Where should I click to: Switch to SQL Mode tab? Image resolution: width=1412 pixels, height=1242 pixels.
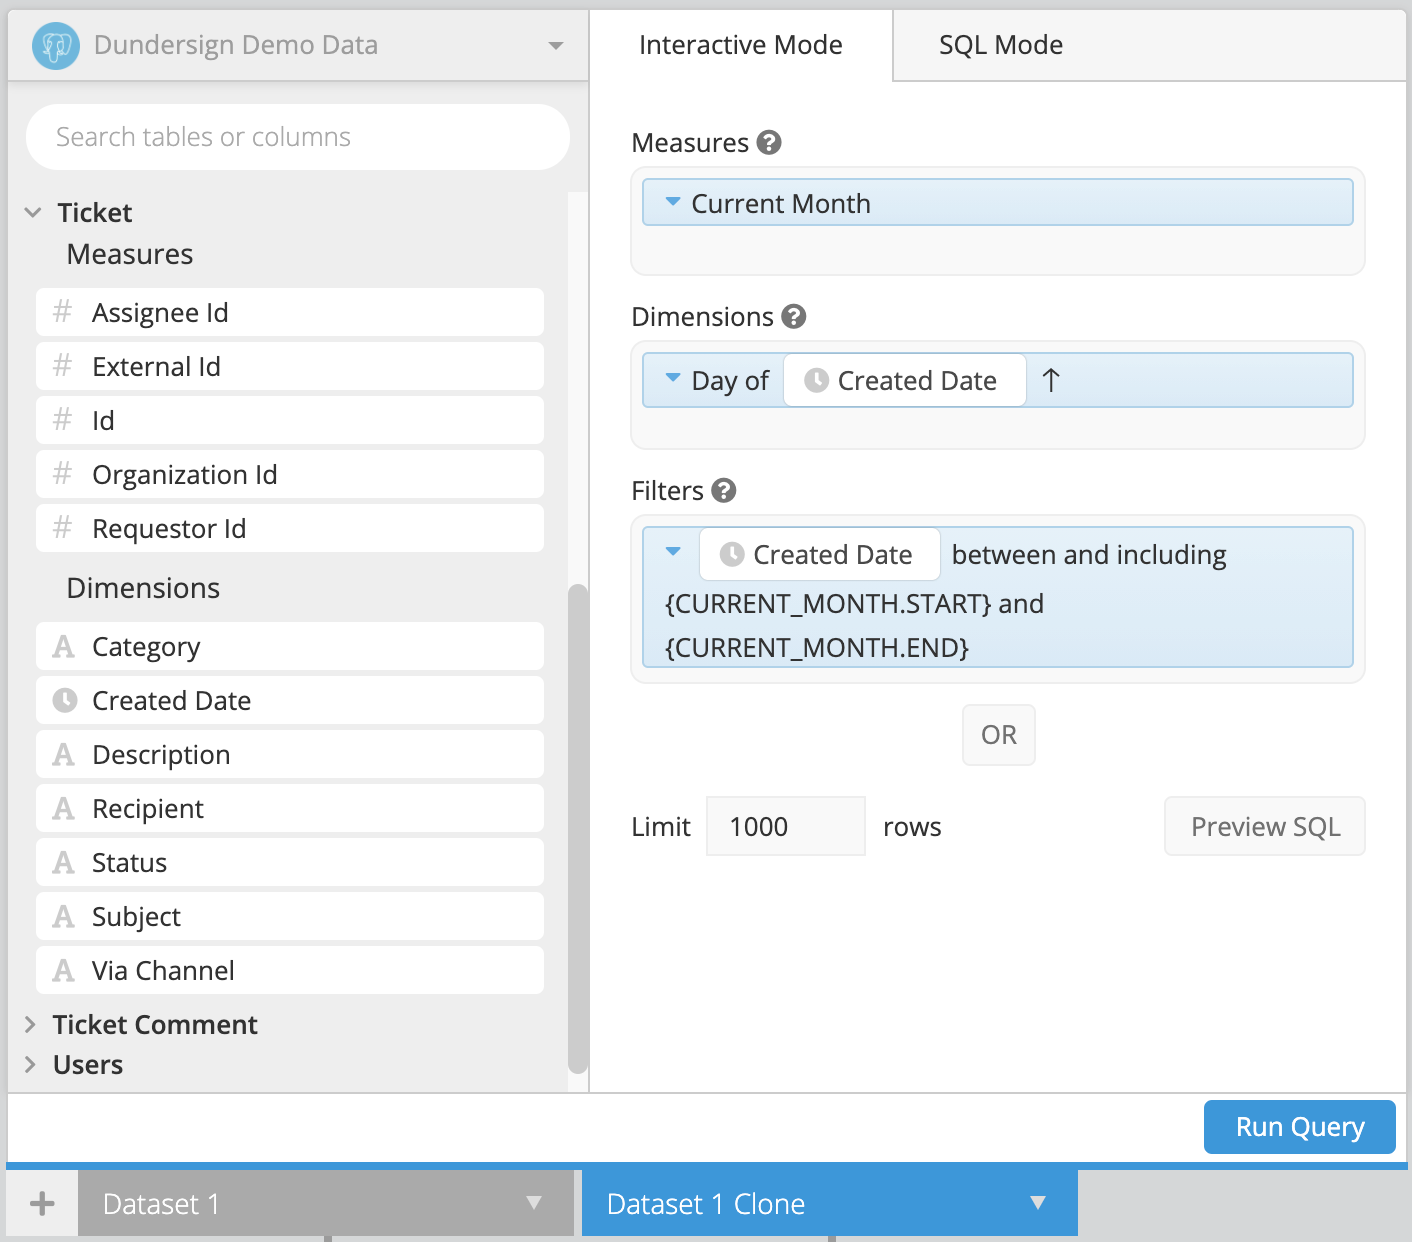tap(1001, 45)
